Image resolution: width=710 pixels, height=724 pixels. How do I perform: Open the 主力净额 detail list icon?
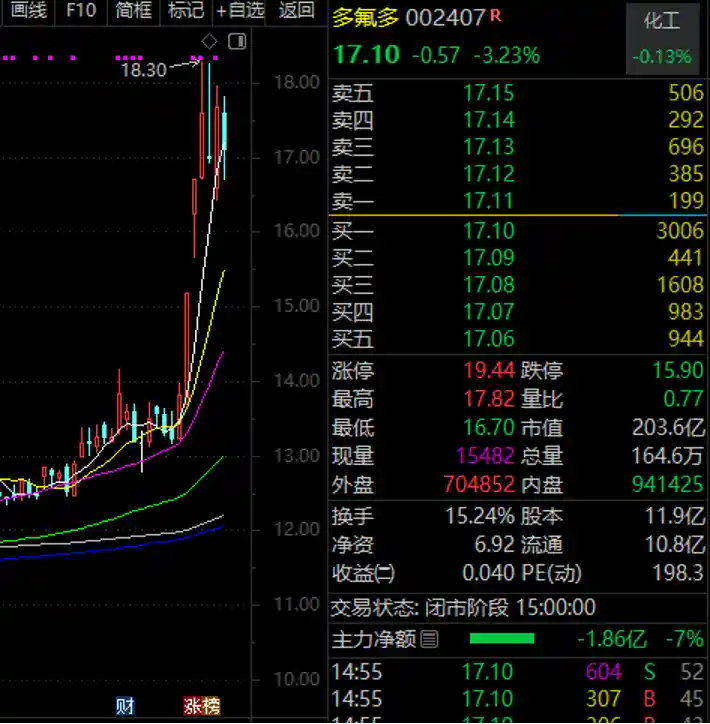click(430, 638)
